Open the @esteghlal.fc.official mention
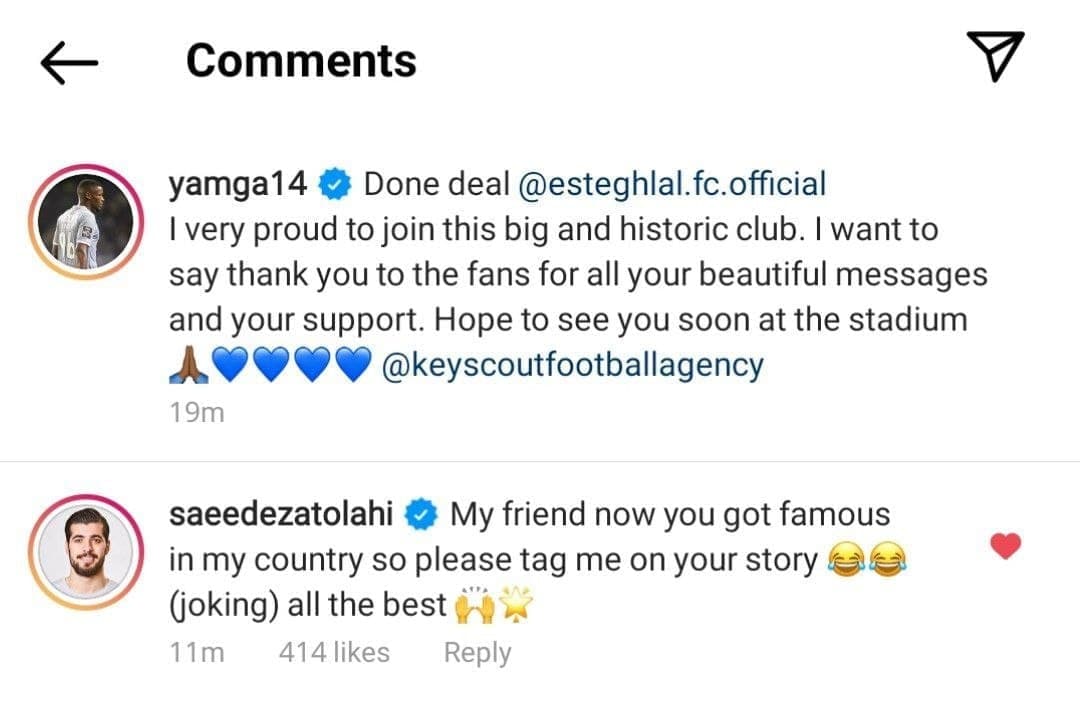 coord(670,184)
